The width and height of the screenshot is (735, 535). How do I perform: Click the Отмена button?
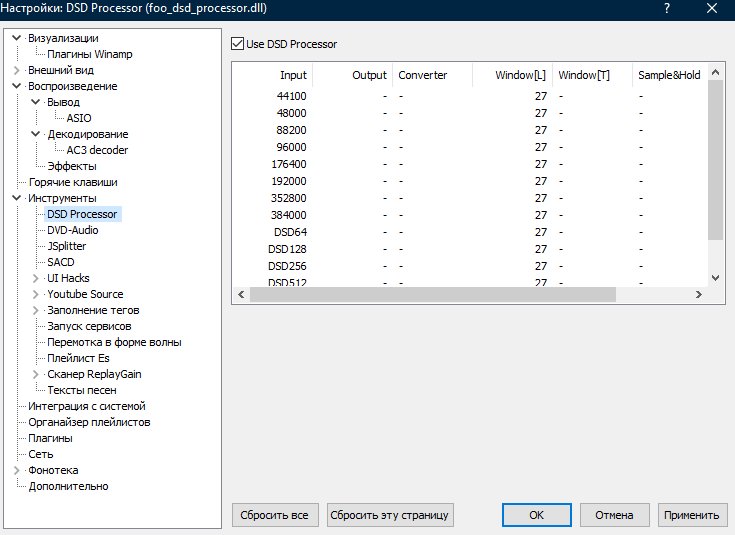pos(614,515)
